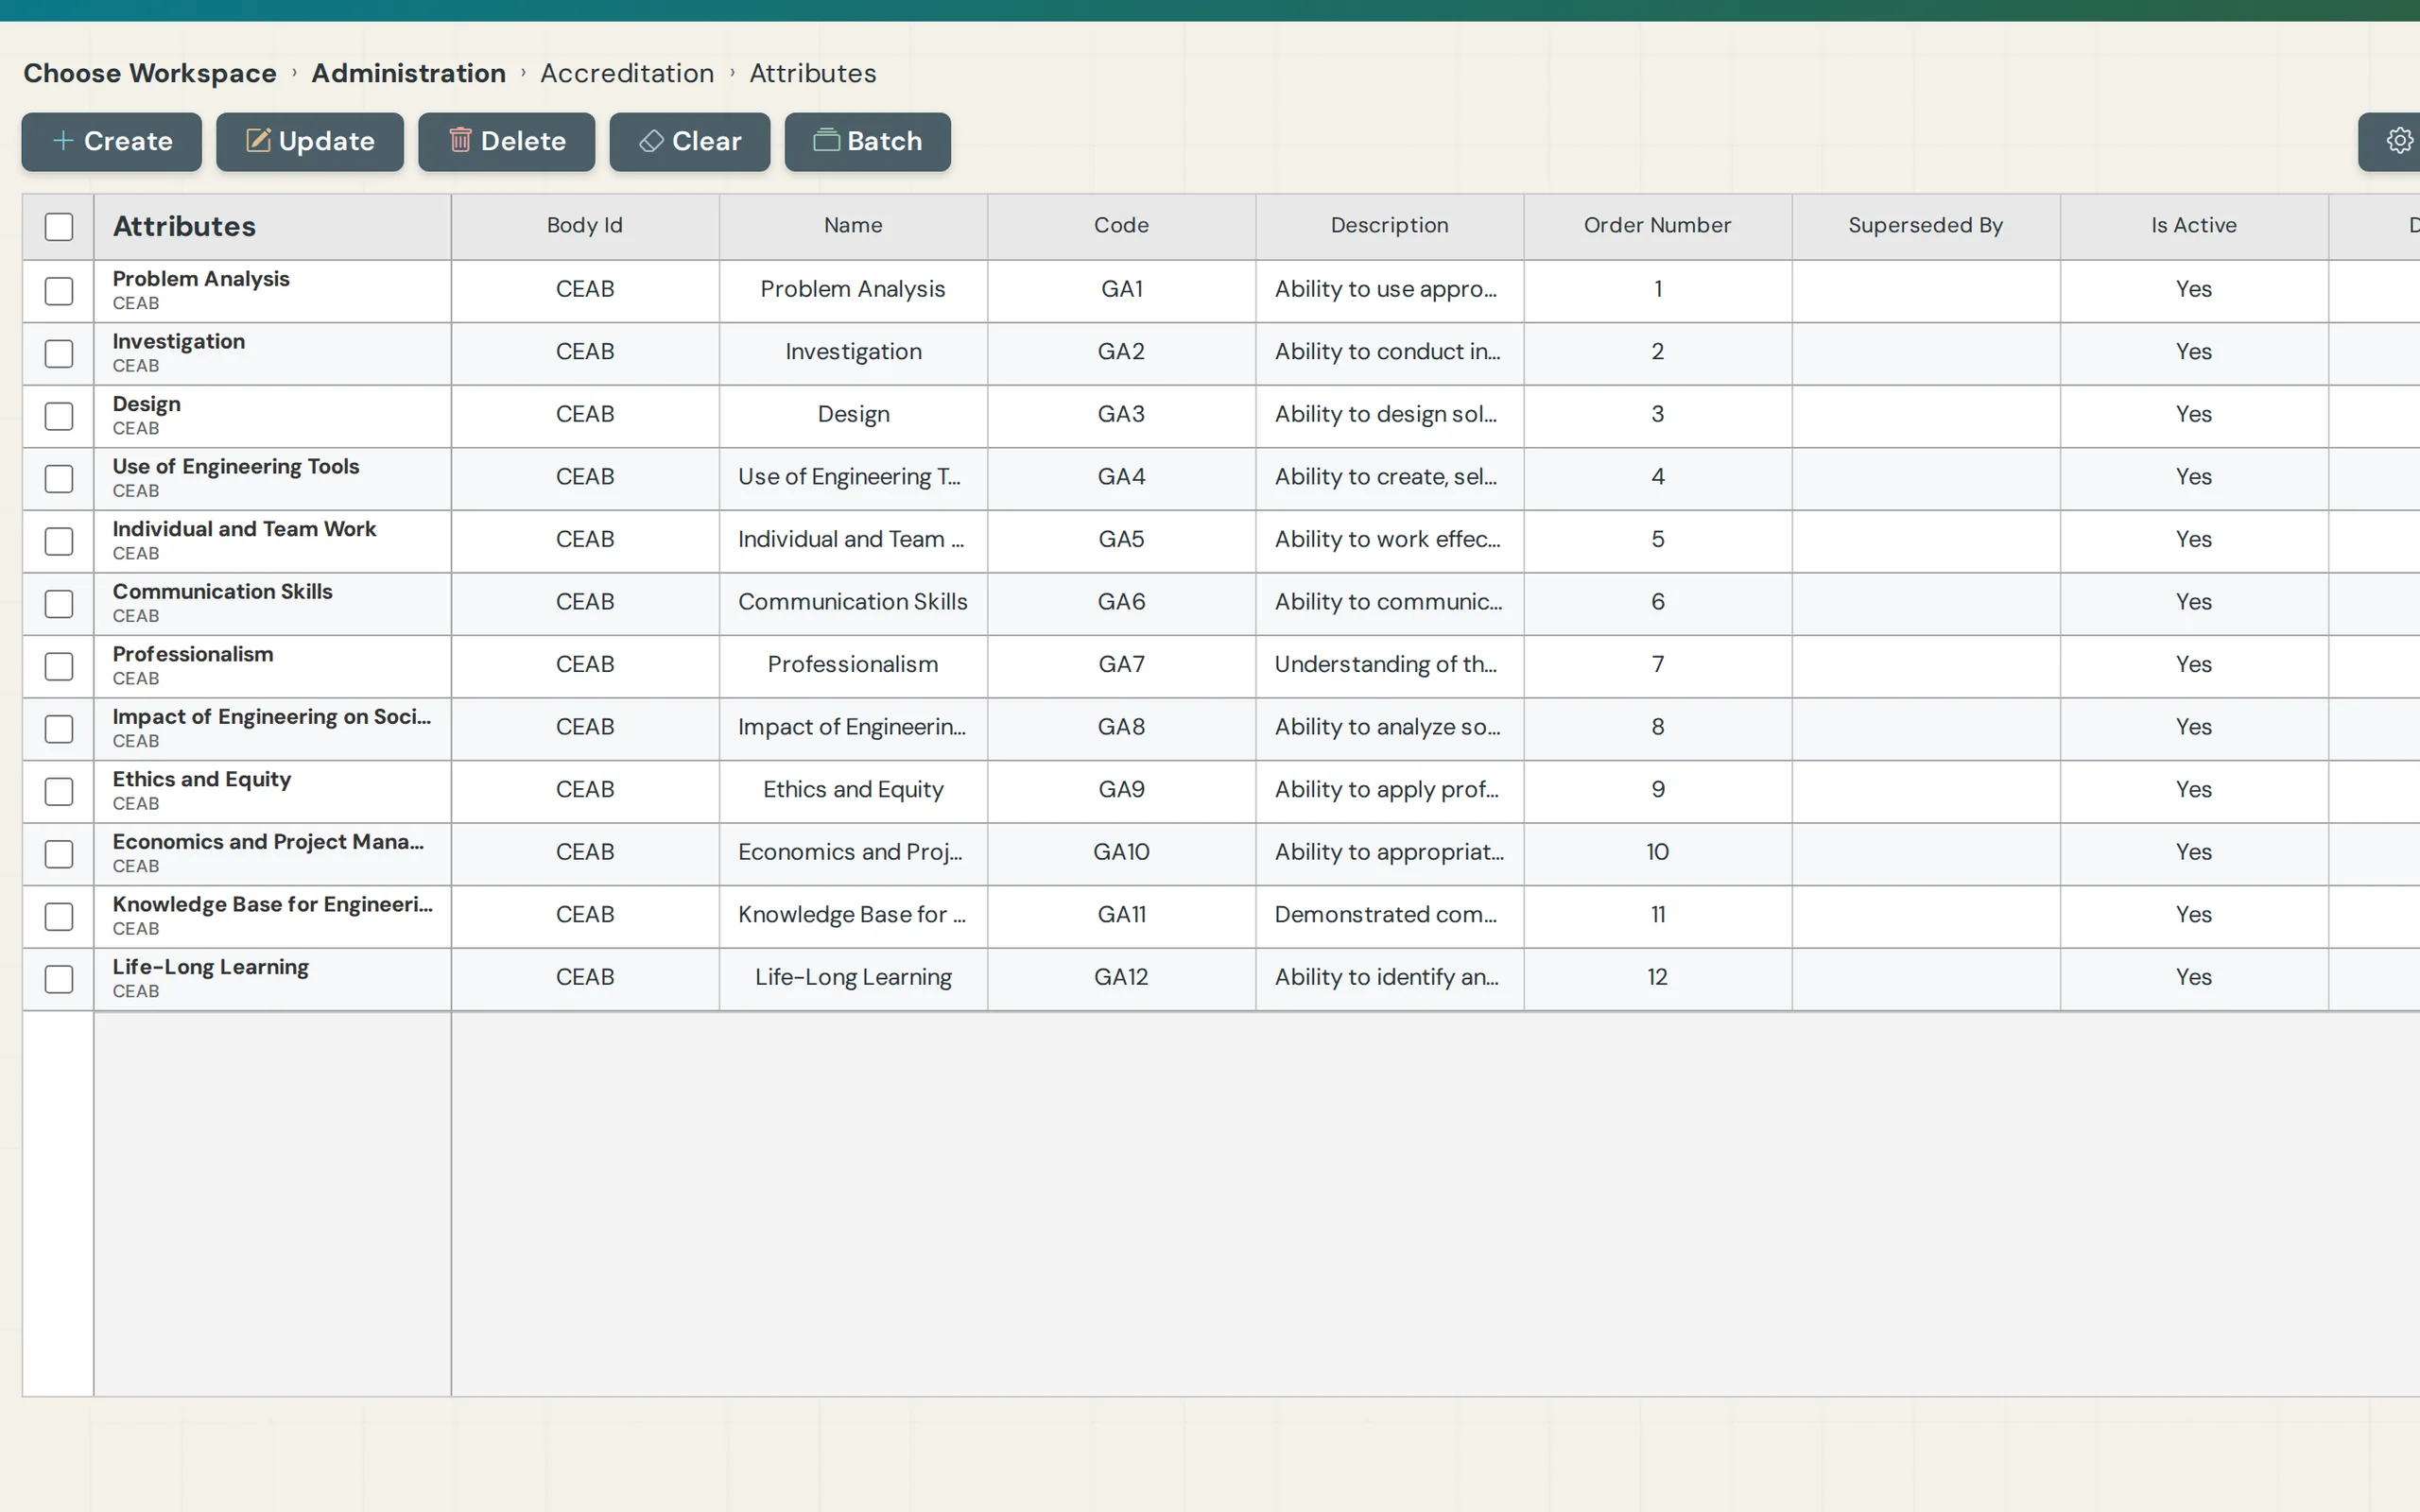Open the Administration breadcrumb
This screenshot has width=2420, height=1512.
click(408, 73)
